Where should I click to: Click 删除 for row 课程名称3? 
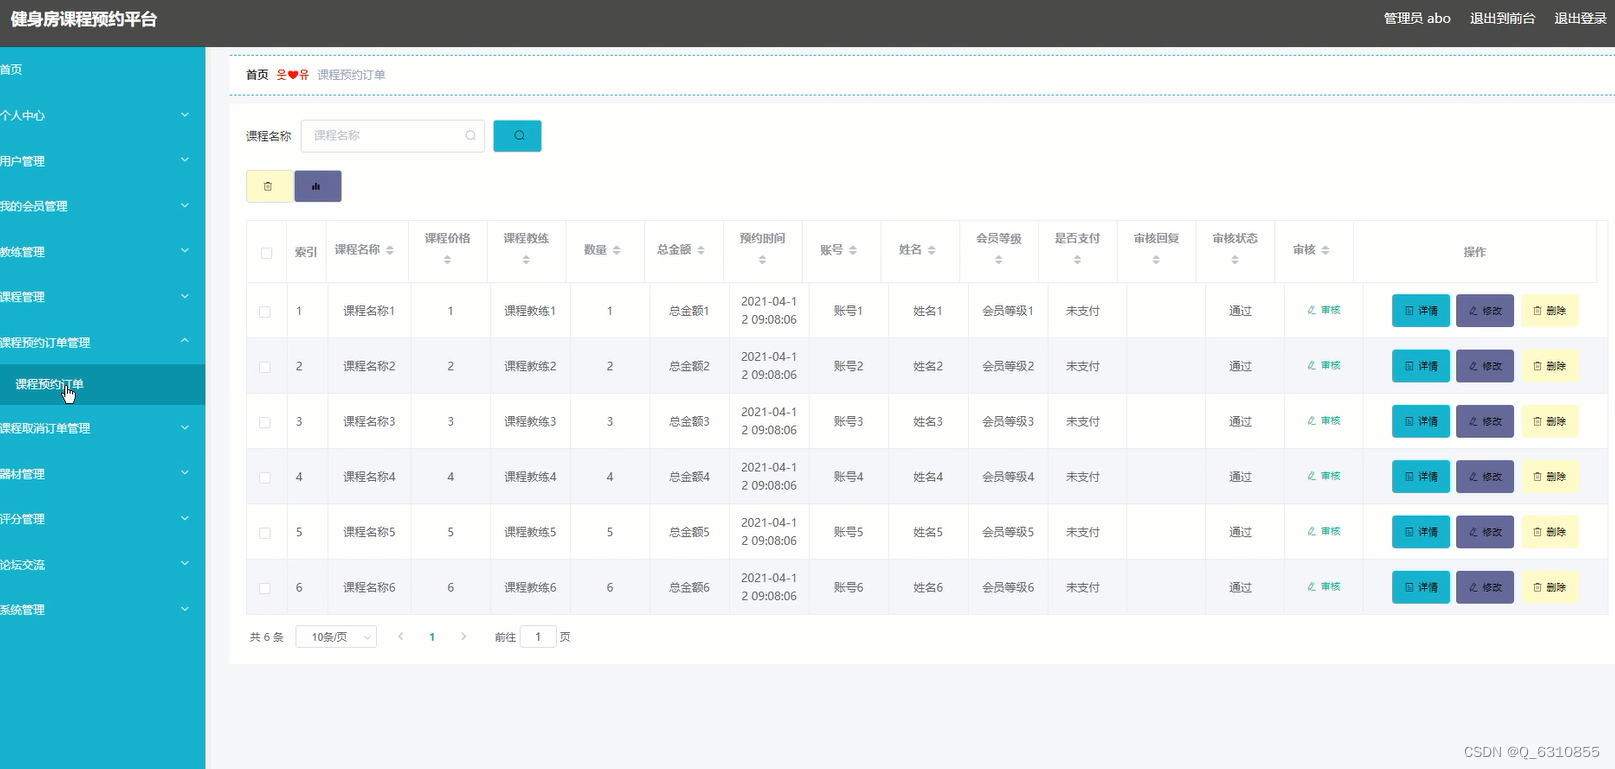point(1549,421)
